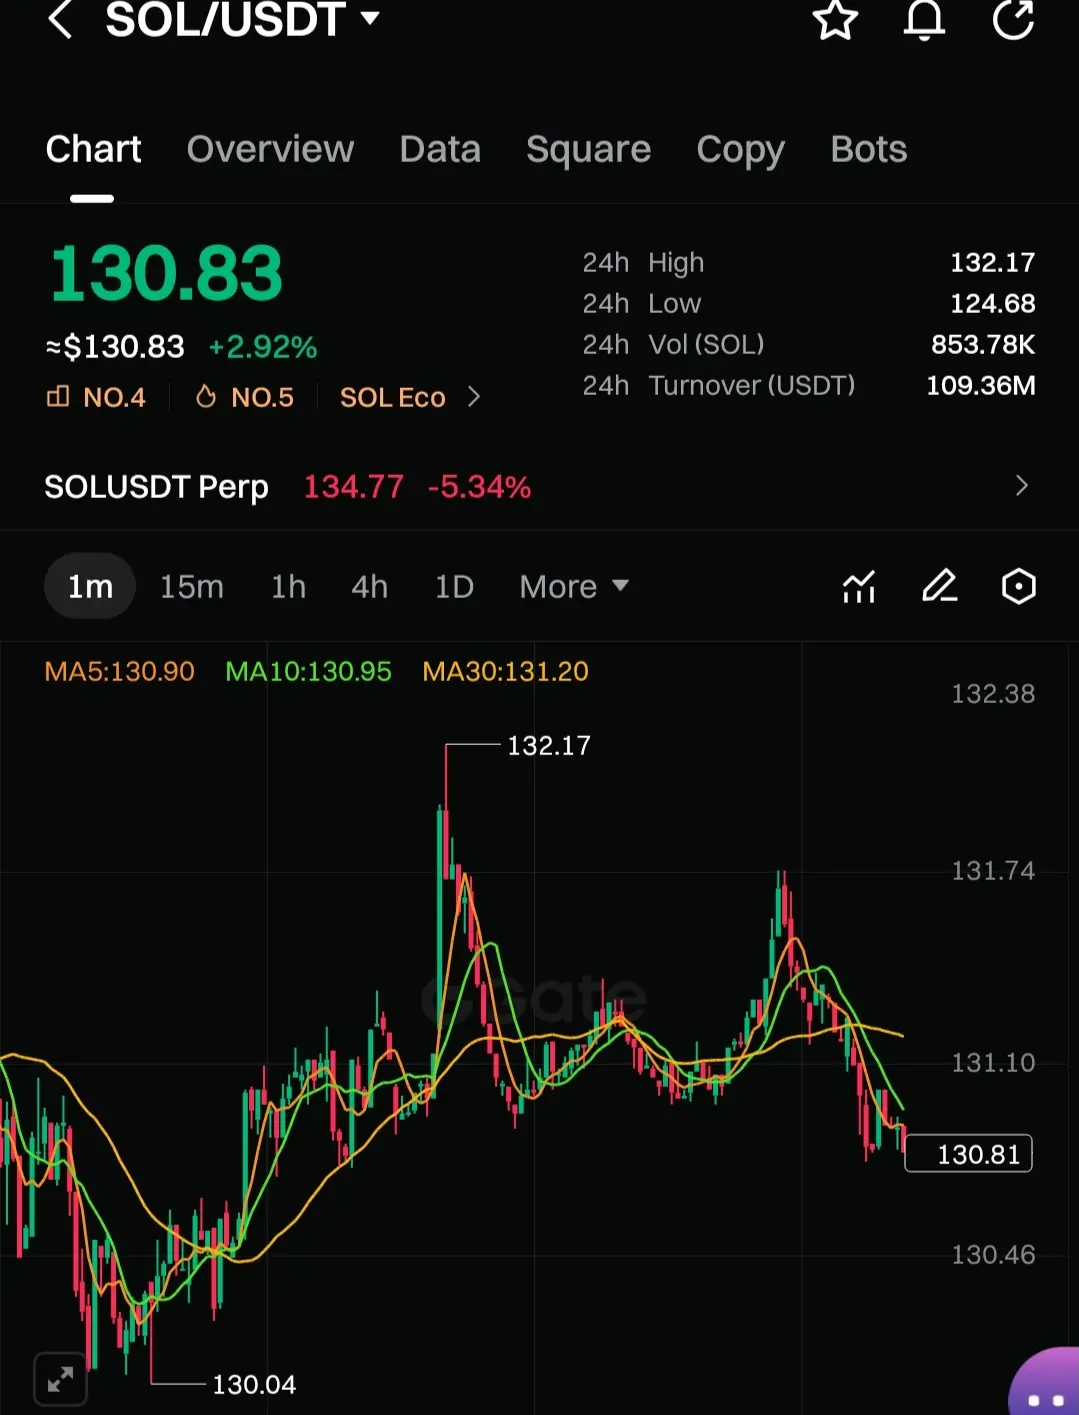Viewport: 1079px width, 1415px height.
Task: Tap the perp price 134.77
Action: 353,487
